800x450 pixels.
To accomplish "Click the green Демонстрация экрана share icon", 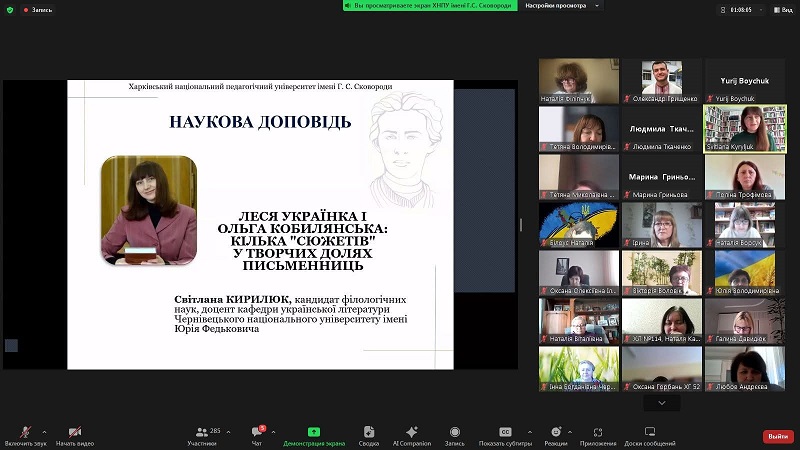I will point(314,432).
